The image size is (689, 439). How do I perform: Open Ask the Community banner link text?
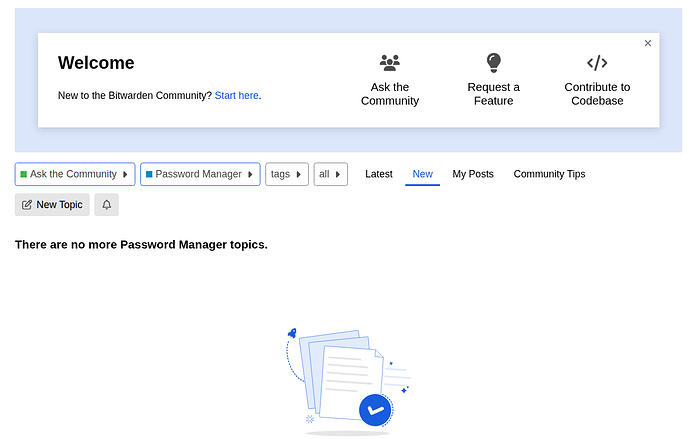pos(390,94)
